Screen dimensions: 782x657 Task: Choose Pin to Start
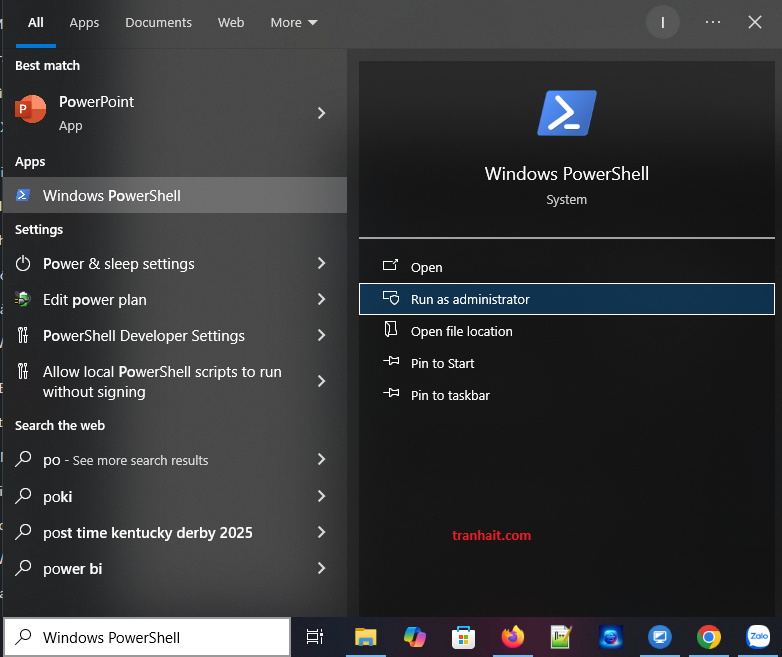(x=567, y=363)
